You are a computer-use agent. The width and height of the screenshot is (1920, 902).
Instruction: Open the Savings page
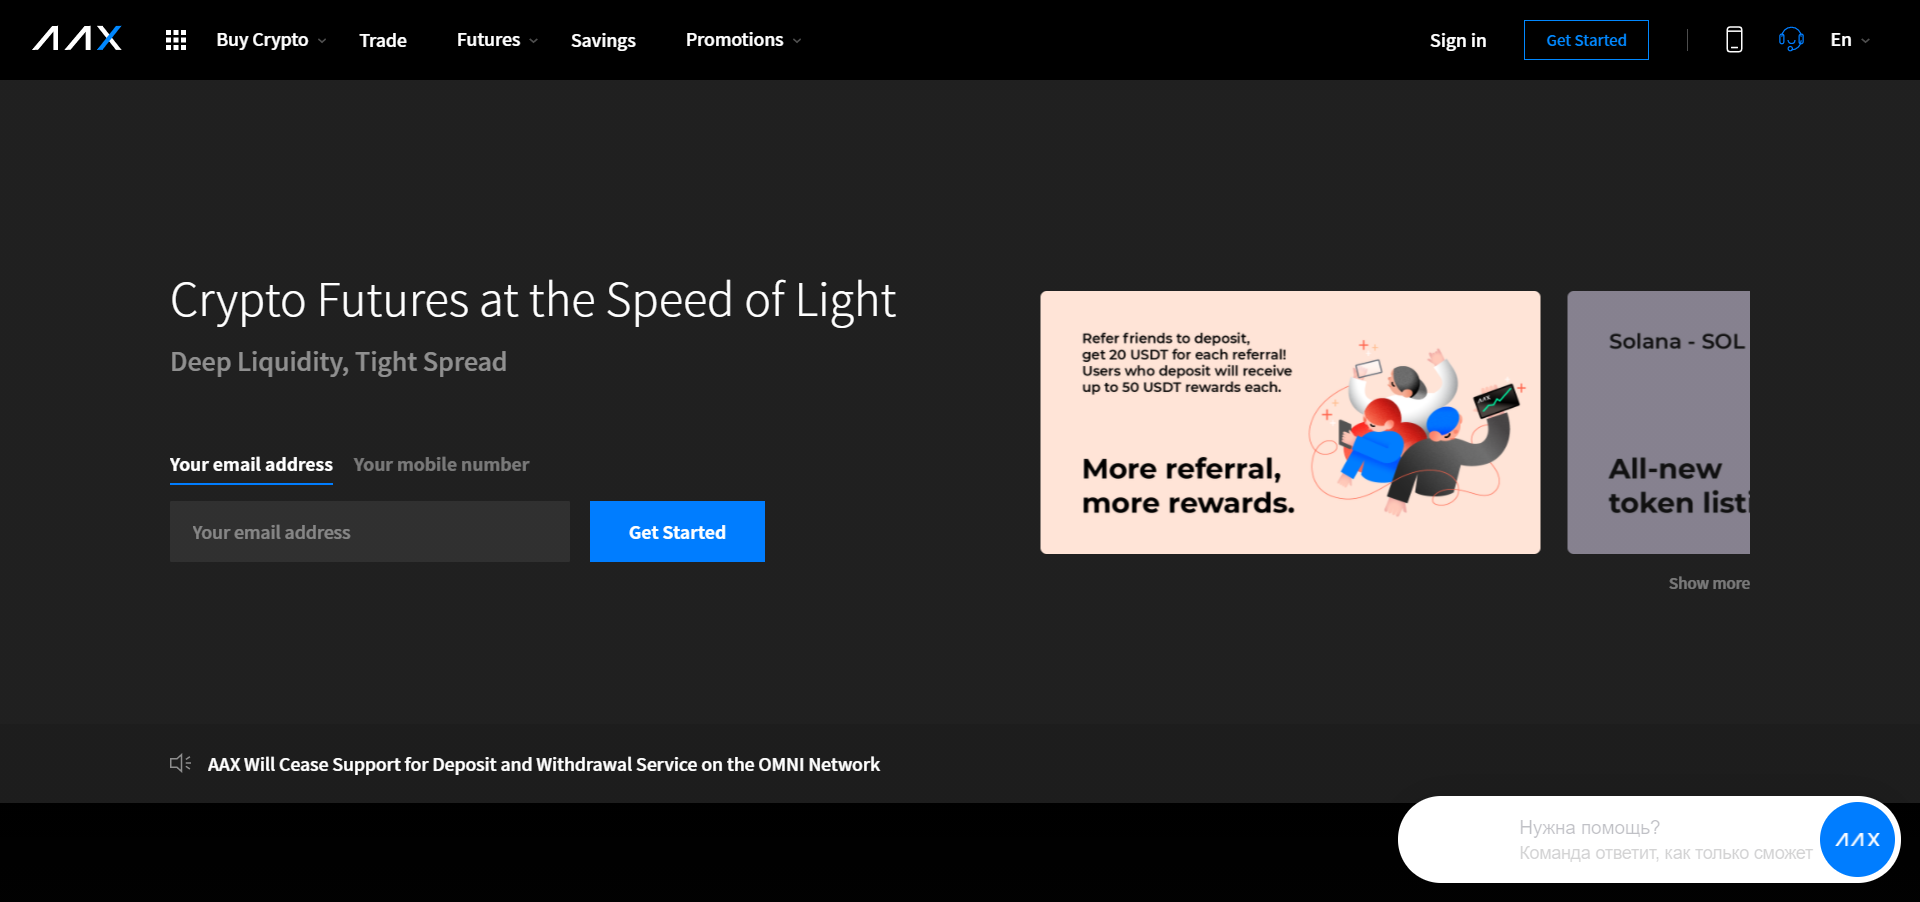click(x=603, y=40)
